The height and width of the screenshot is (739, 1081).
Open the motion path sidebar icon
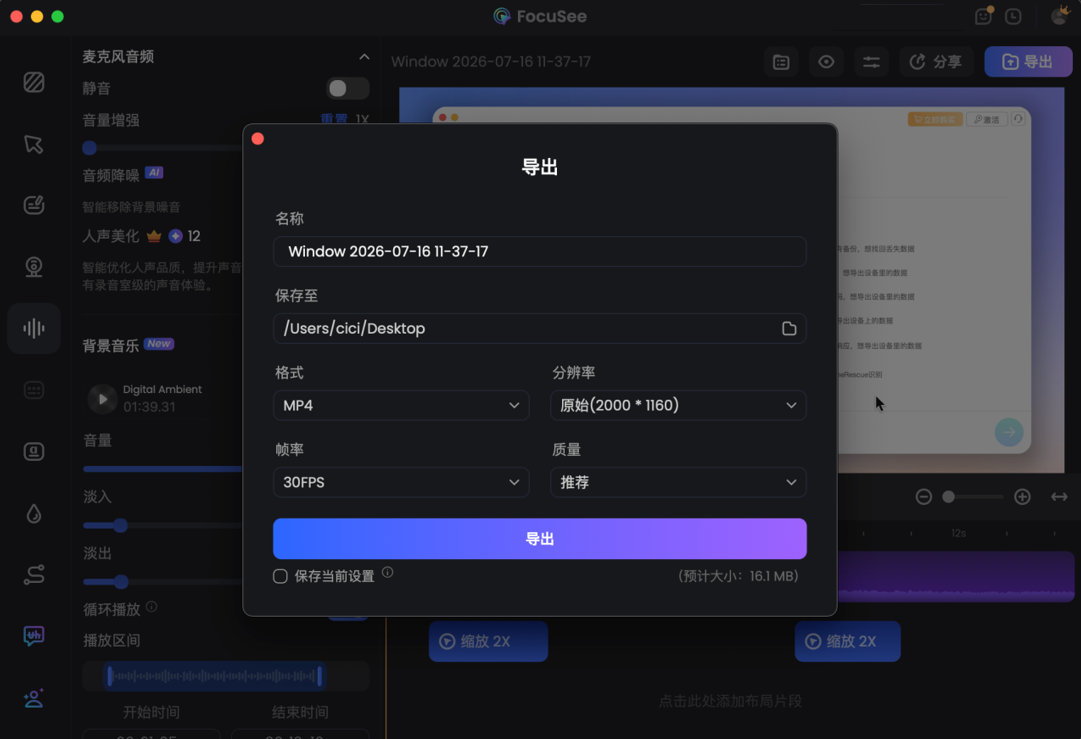pyautogui.click(x=34, y=574)
